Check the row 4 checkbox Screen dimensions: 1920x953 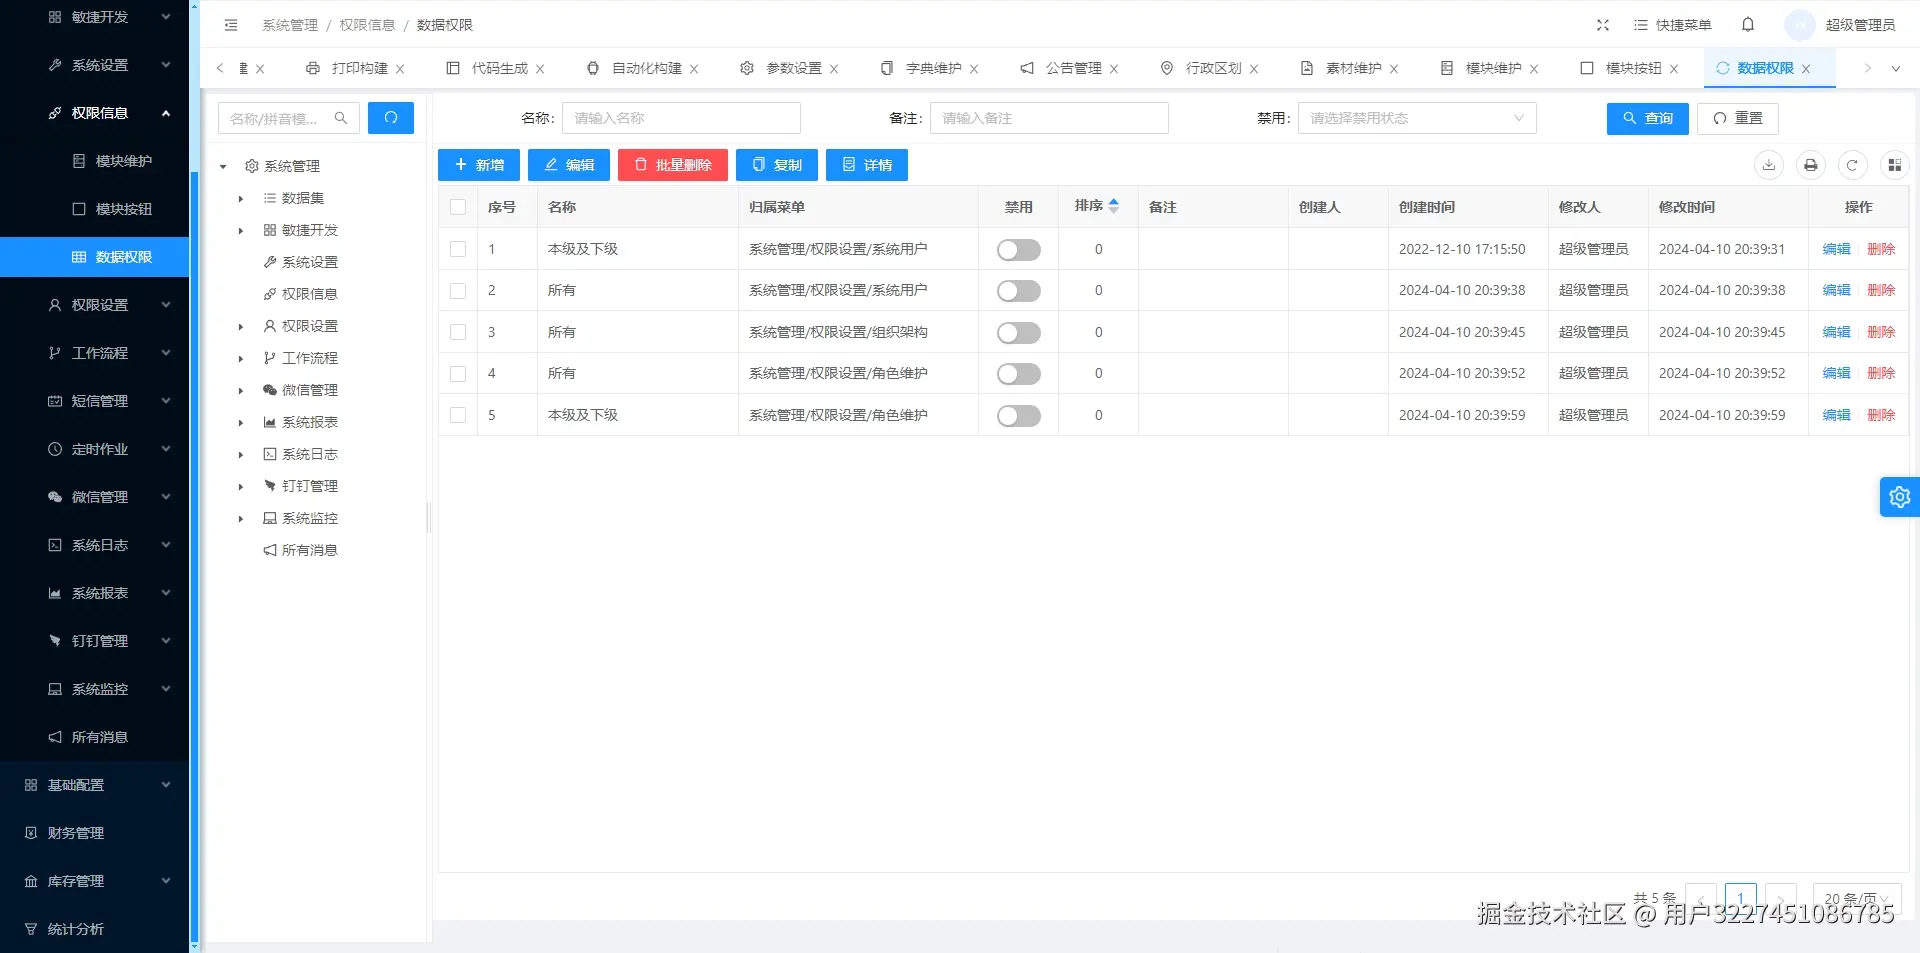pyautogui.click(x=458, y=374)
